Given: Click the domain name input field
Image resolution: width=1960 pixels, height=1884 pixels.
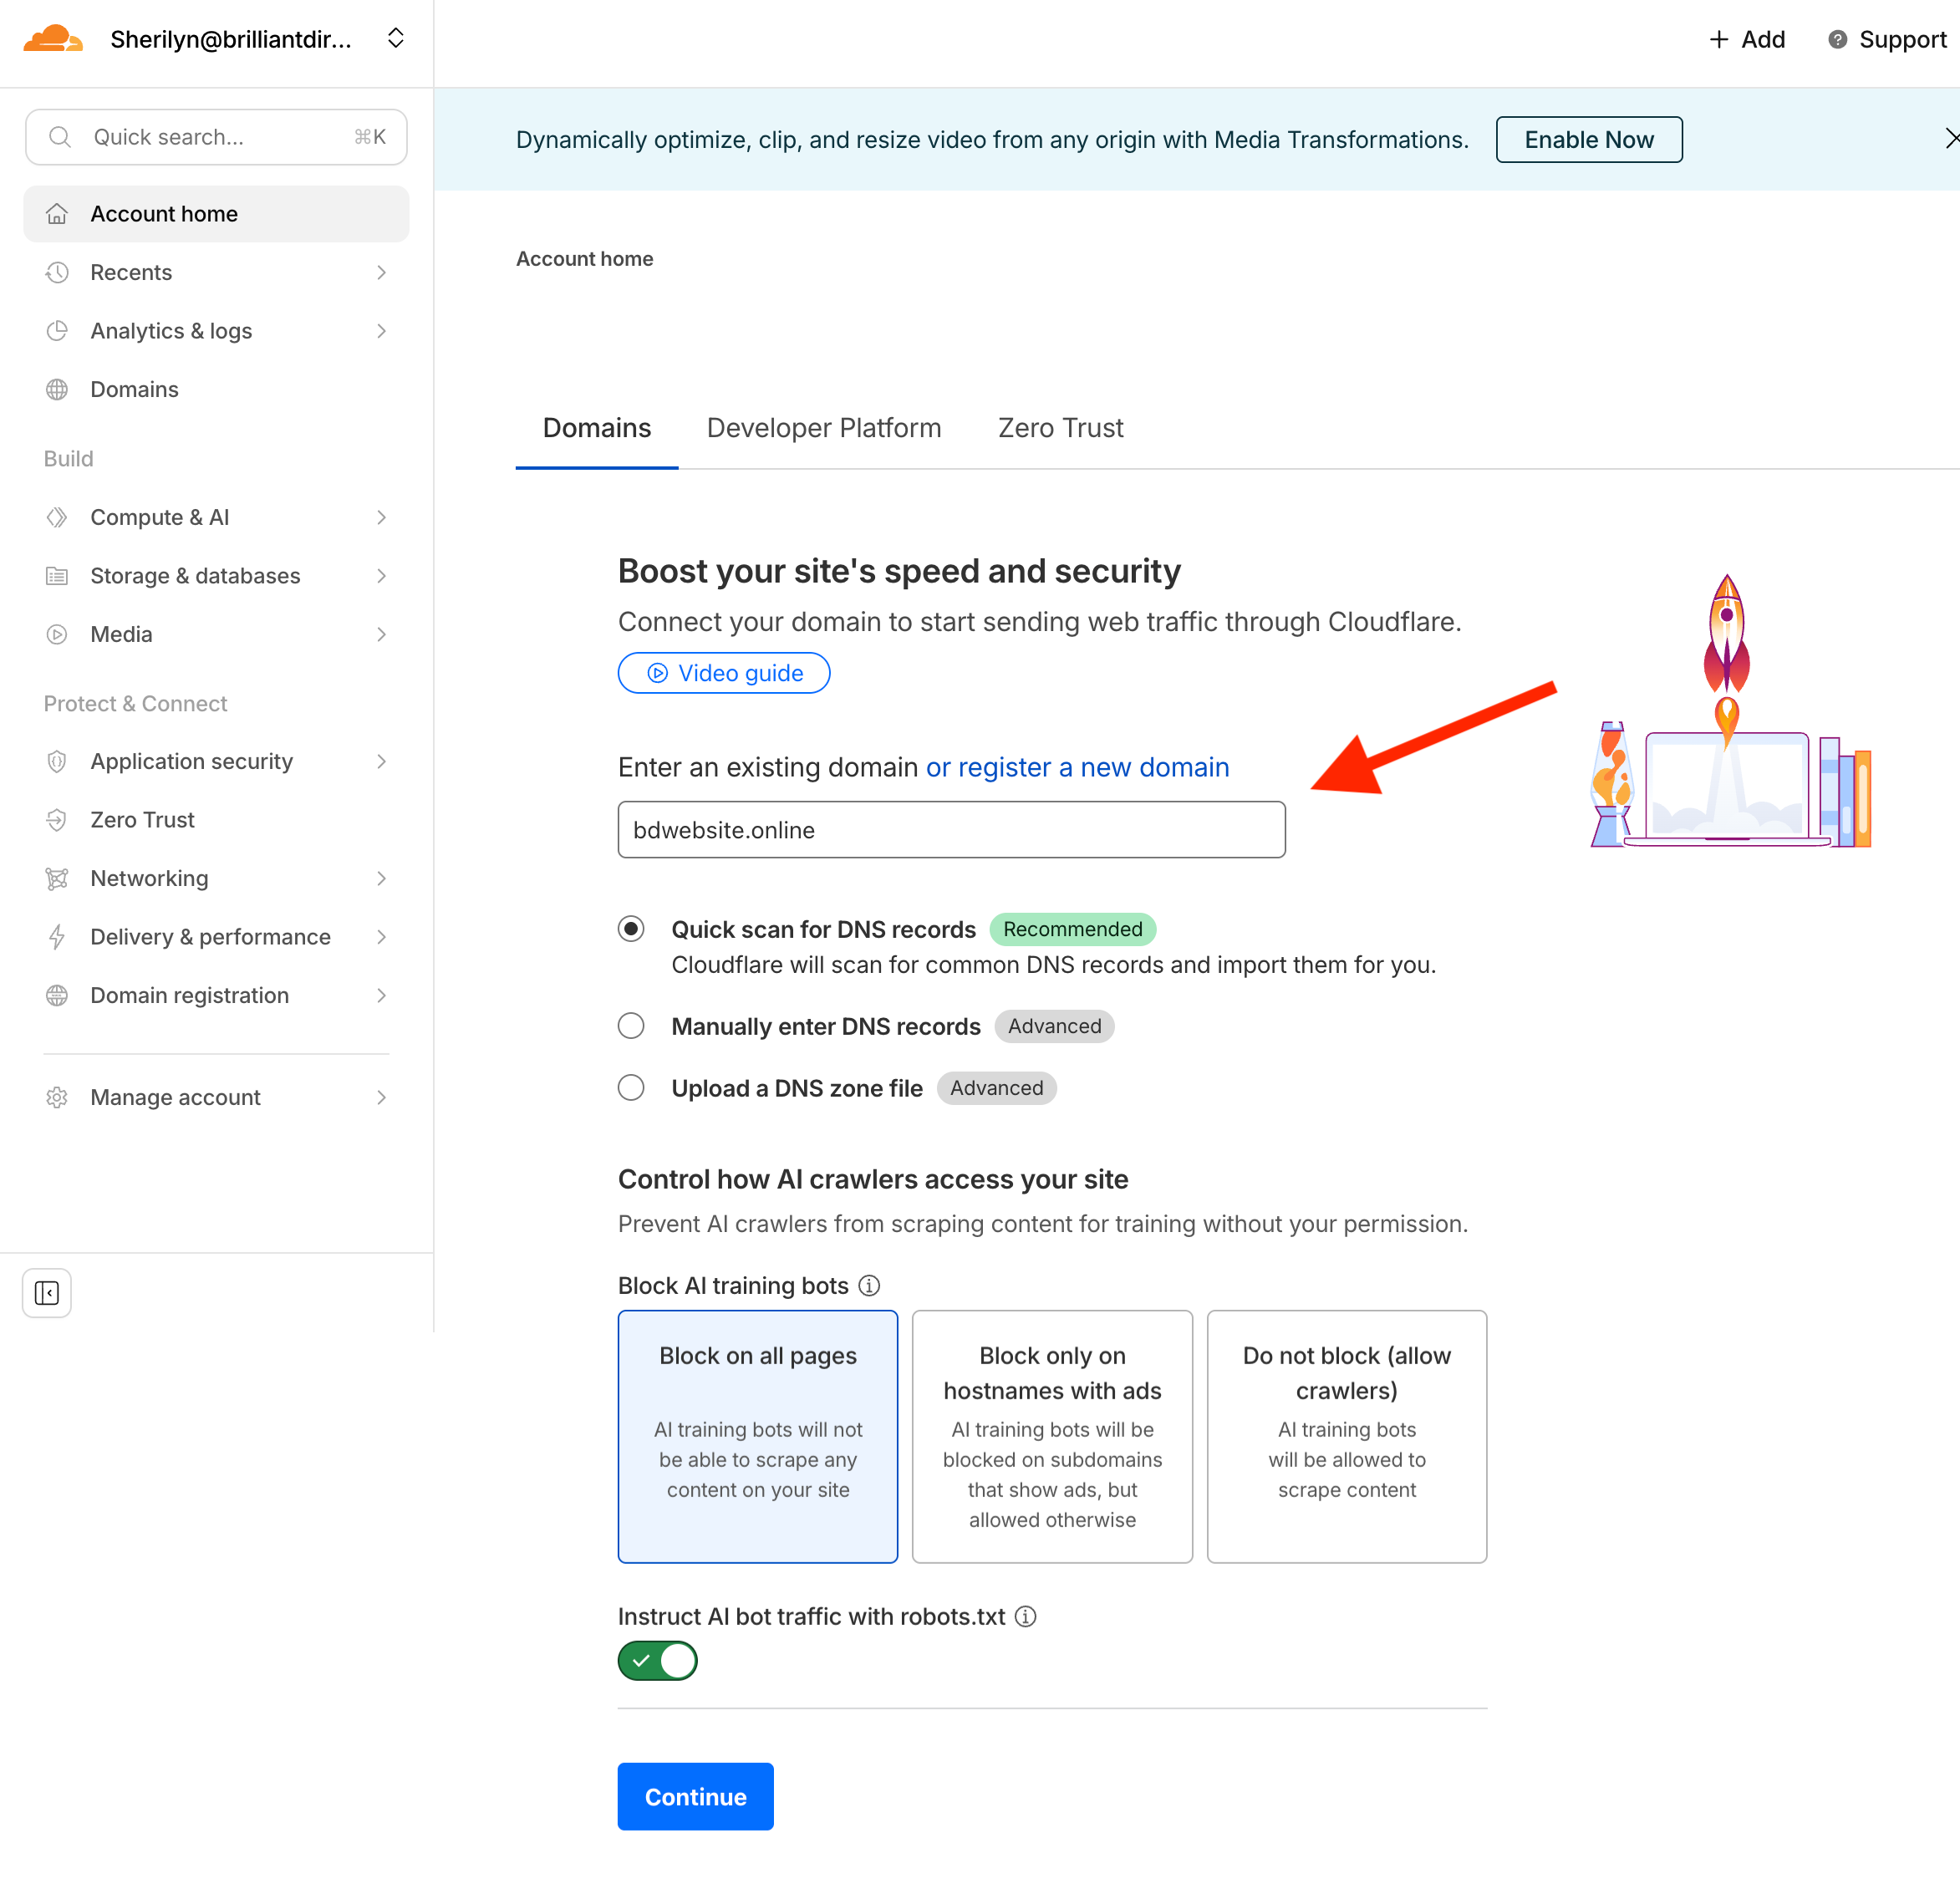Looking at the screenshot, I should 951,830.
